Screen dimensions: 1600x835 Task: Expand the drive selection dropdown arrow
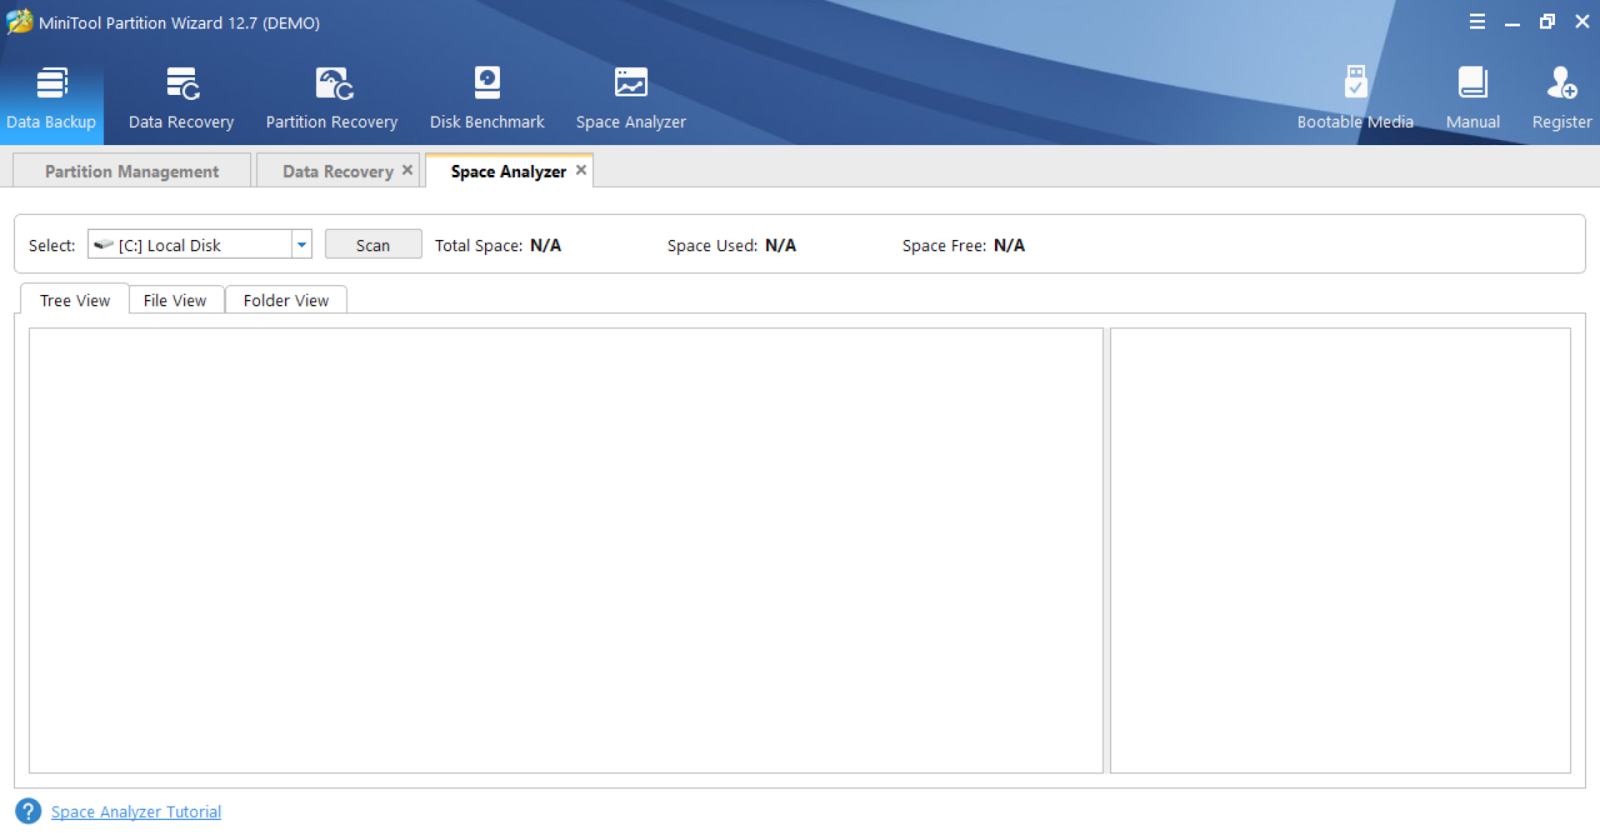301,245
